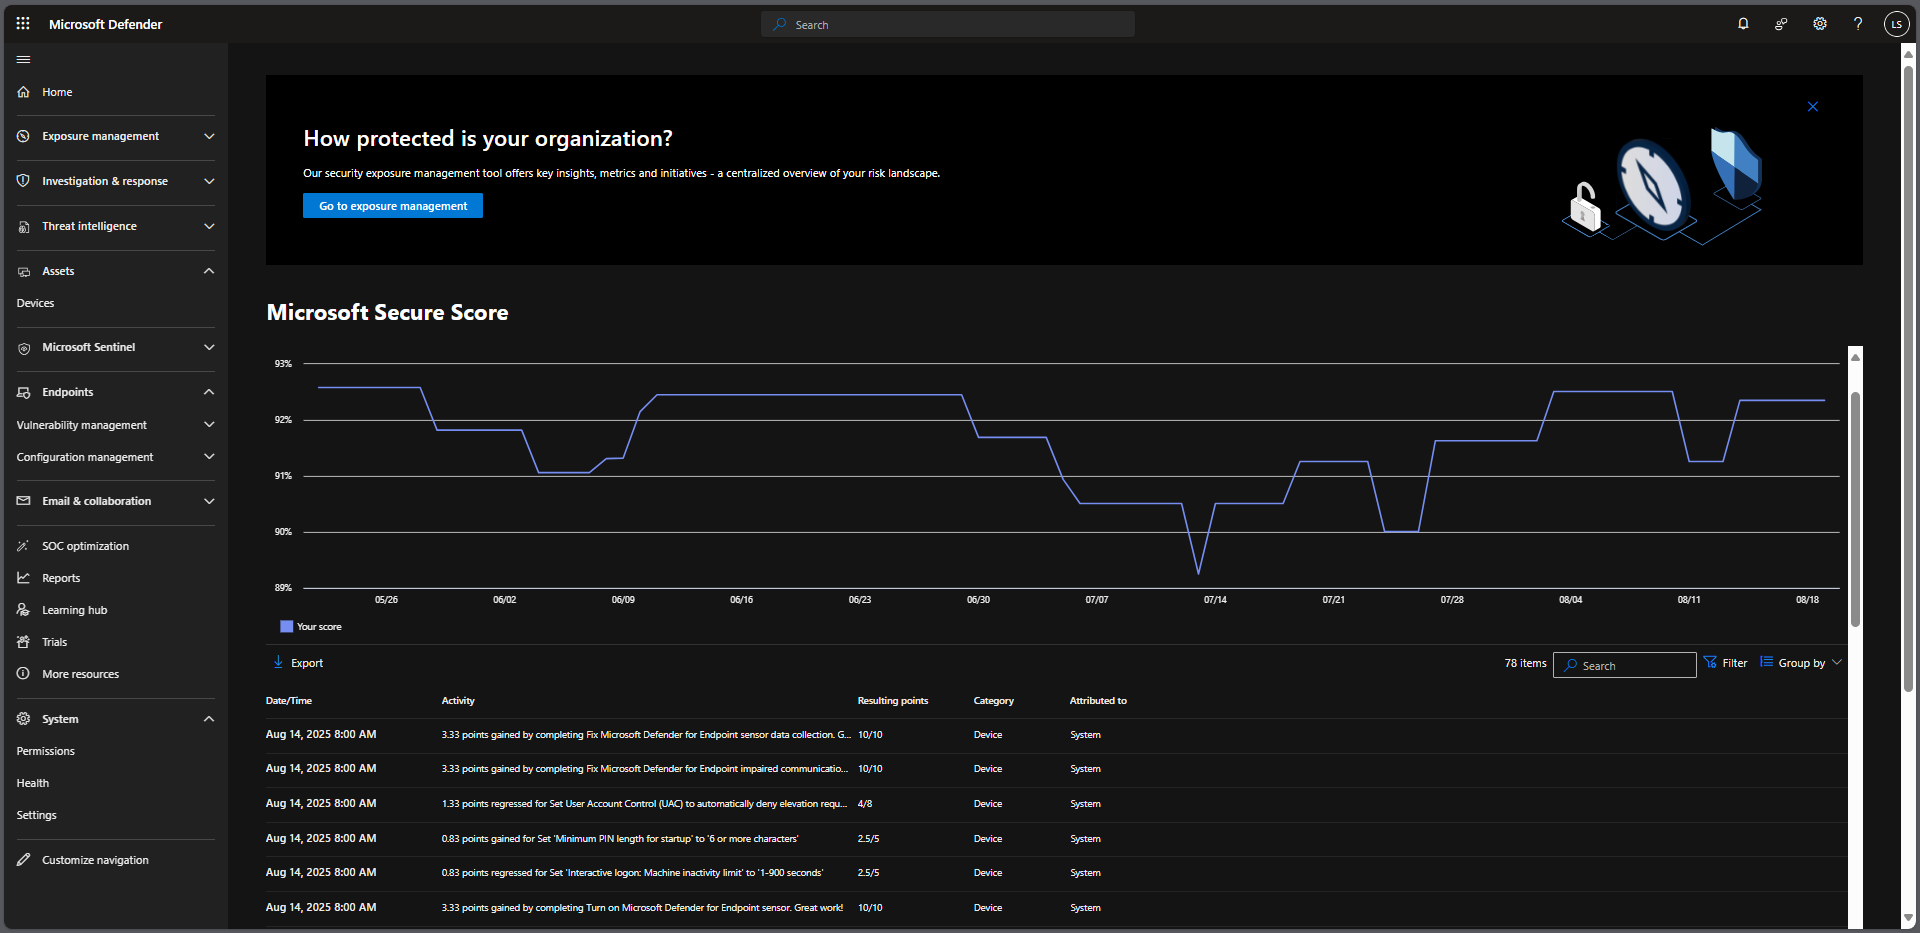Click the System gear icon in sidebar

pos(23,719)
